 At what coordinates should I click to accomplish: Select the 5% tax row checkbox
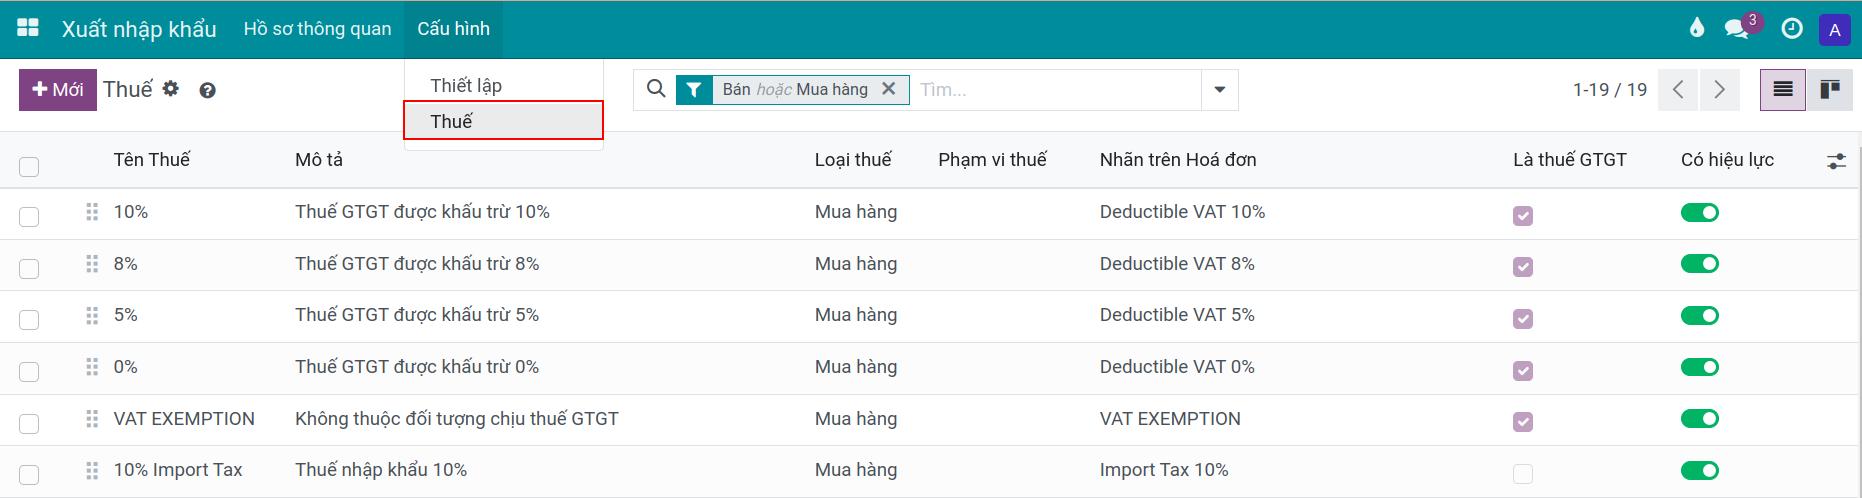(x=29, y=320)
